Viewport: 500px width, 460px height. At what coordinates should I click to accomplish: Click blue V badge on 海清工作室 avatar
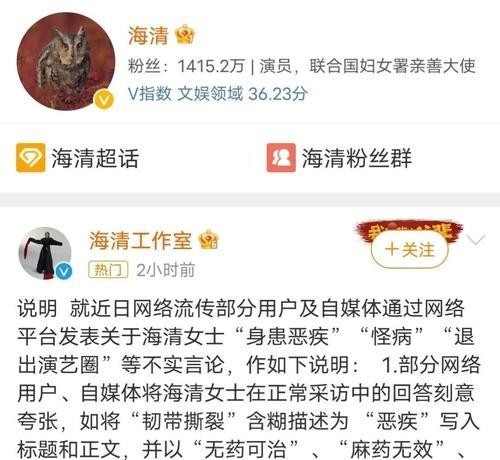click(x=64, y=271)
